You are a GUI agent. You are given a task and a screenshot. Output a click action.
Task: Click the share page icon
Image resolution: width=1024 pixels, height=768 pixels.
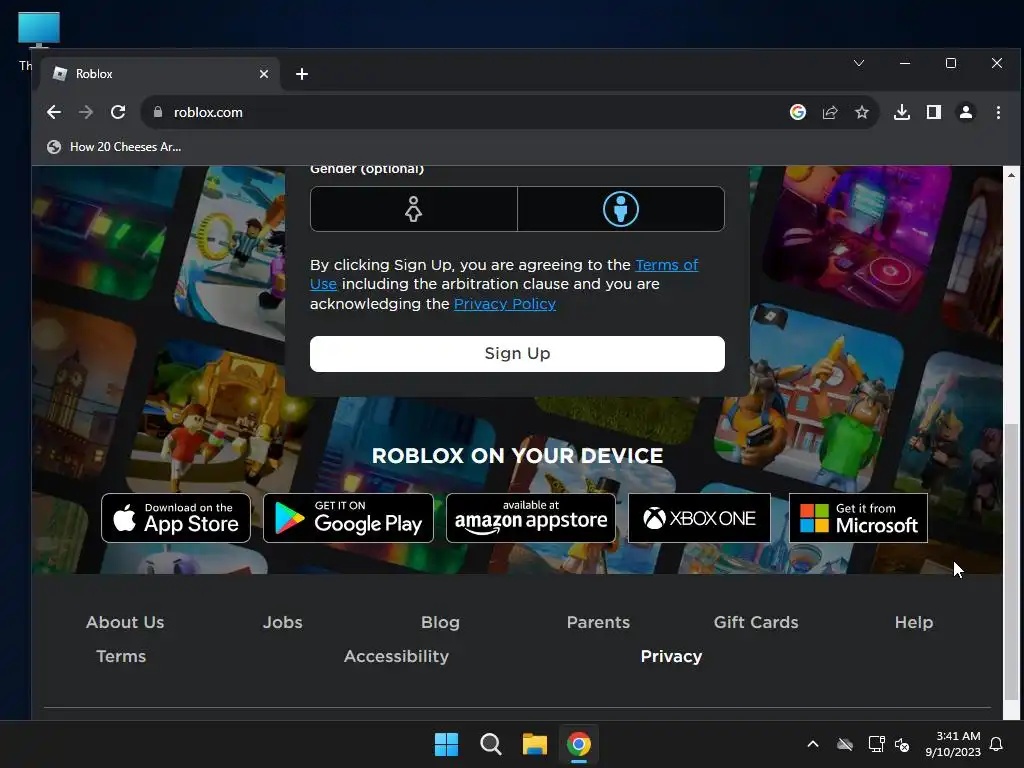coord(830,112)
